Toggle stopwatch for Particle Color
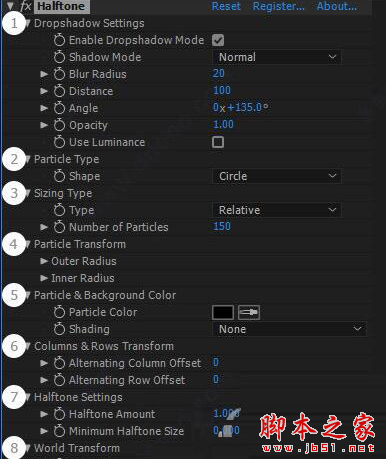Viewport: 386px width, 459px height. pos(59,312)
